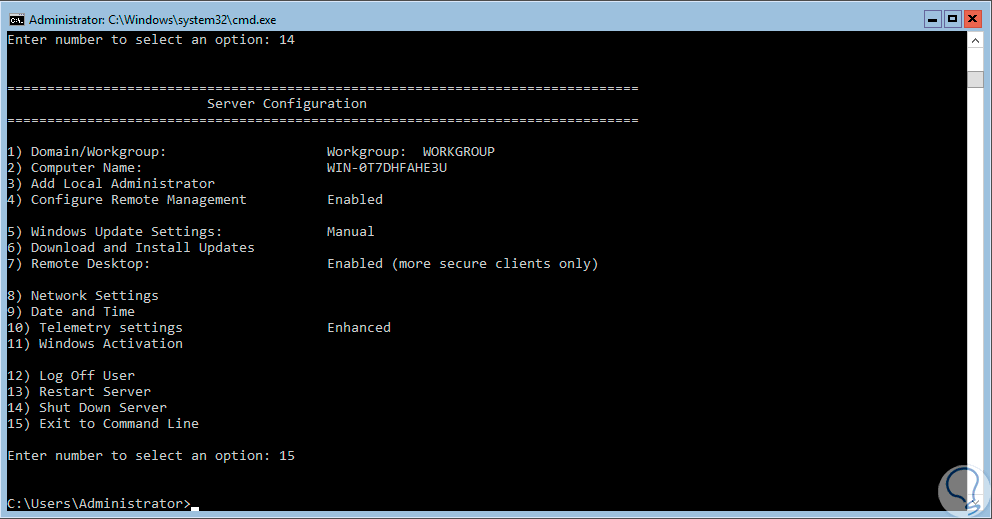This screenshot has width=992, height=519.
Task: Select the Telemetry settings entry
Action: tap(94, 328)
